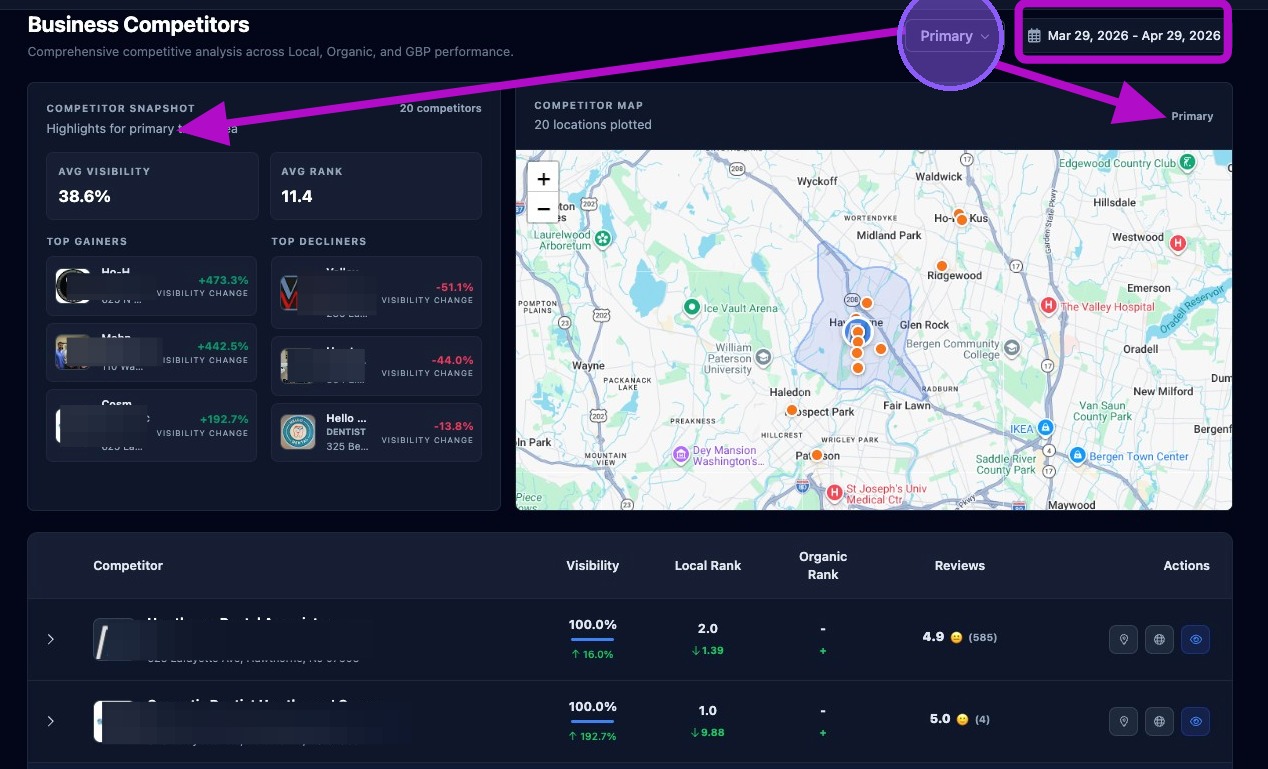Click orange competitor dot near Prospect Park

pyautogui.click(x=792, y=410)
